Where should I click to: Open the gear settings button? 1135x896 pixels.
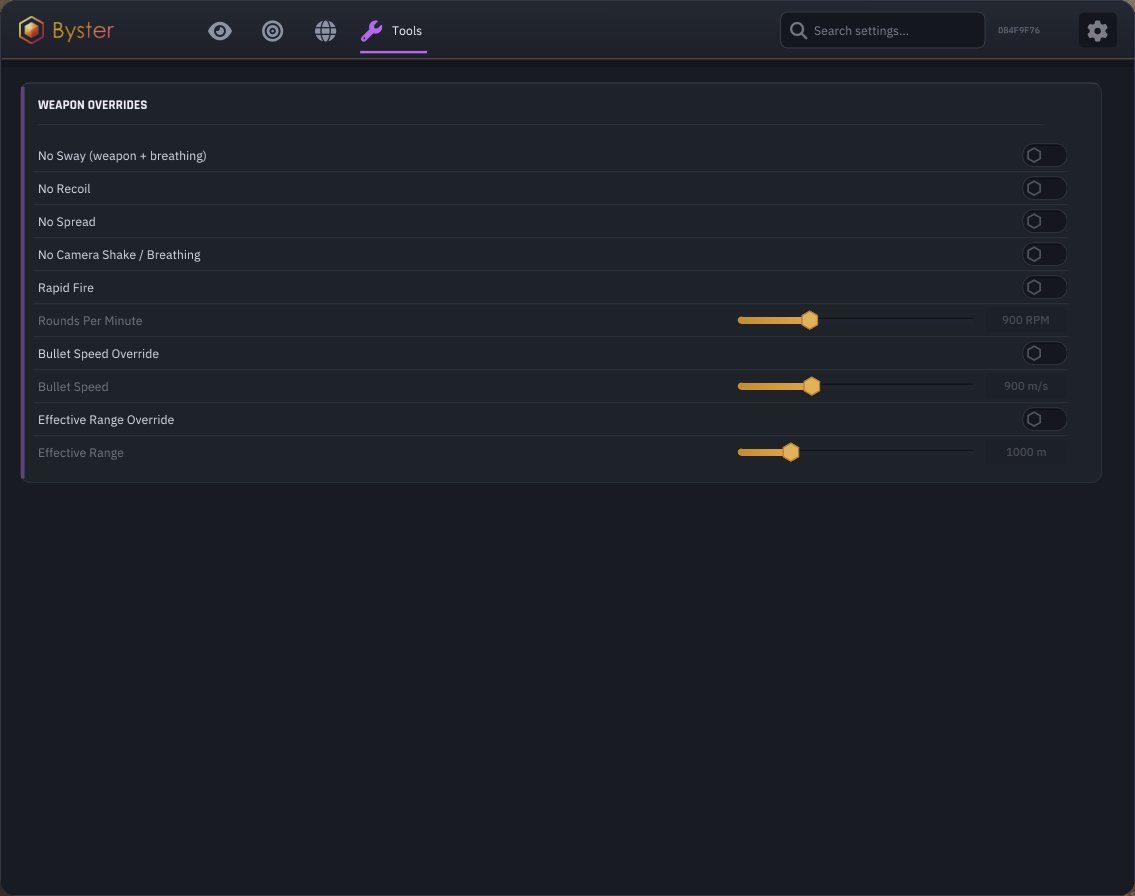1097,30
